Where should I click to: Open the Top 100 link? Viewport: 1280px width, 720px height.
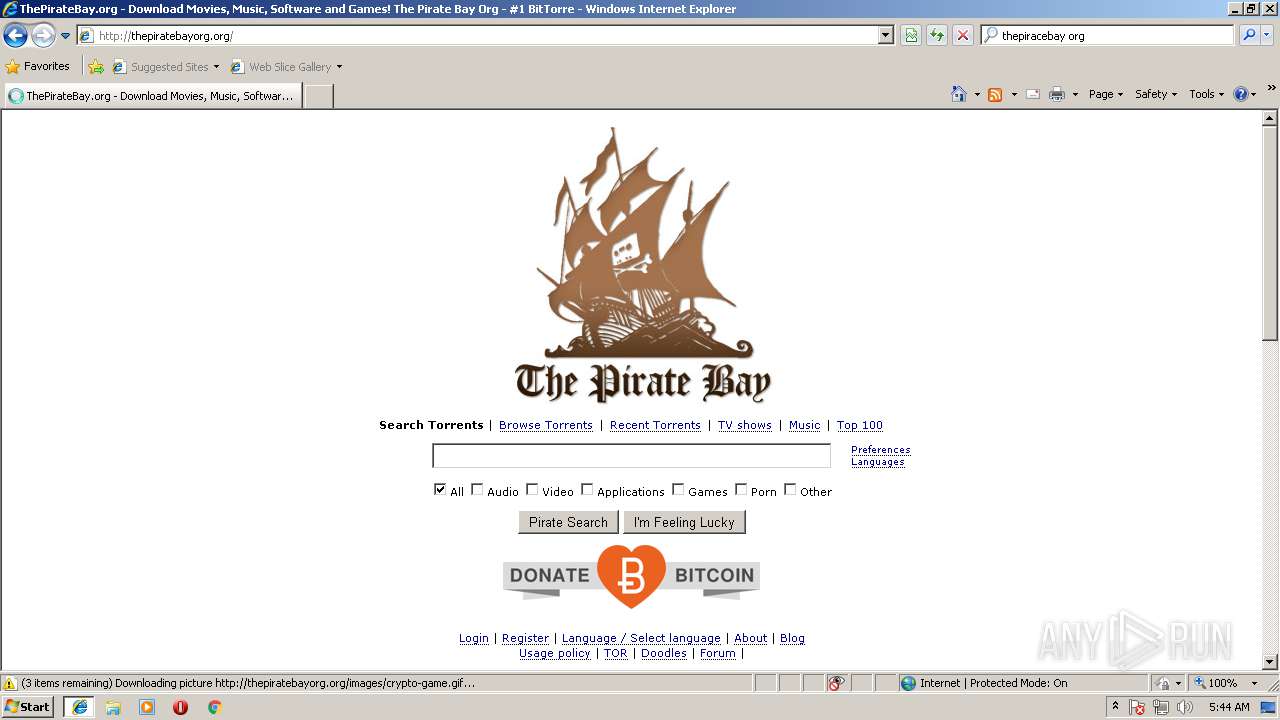(x=860, y=425)
